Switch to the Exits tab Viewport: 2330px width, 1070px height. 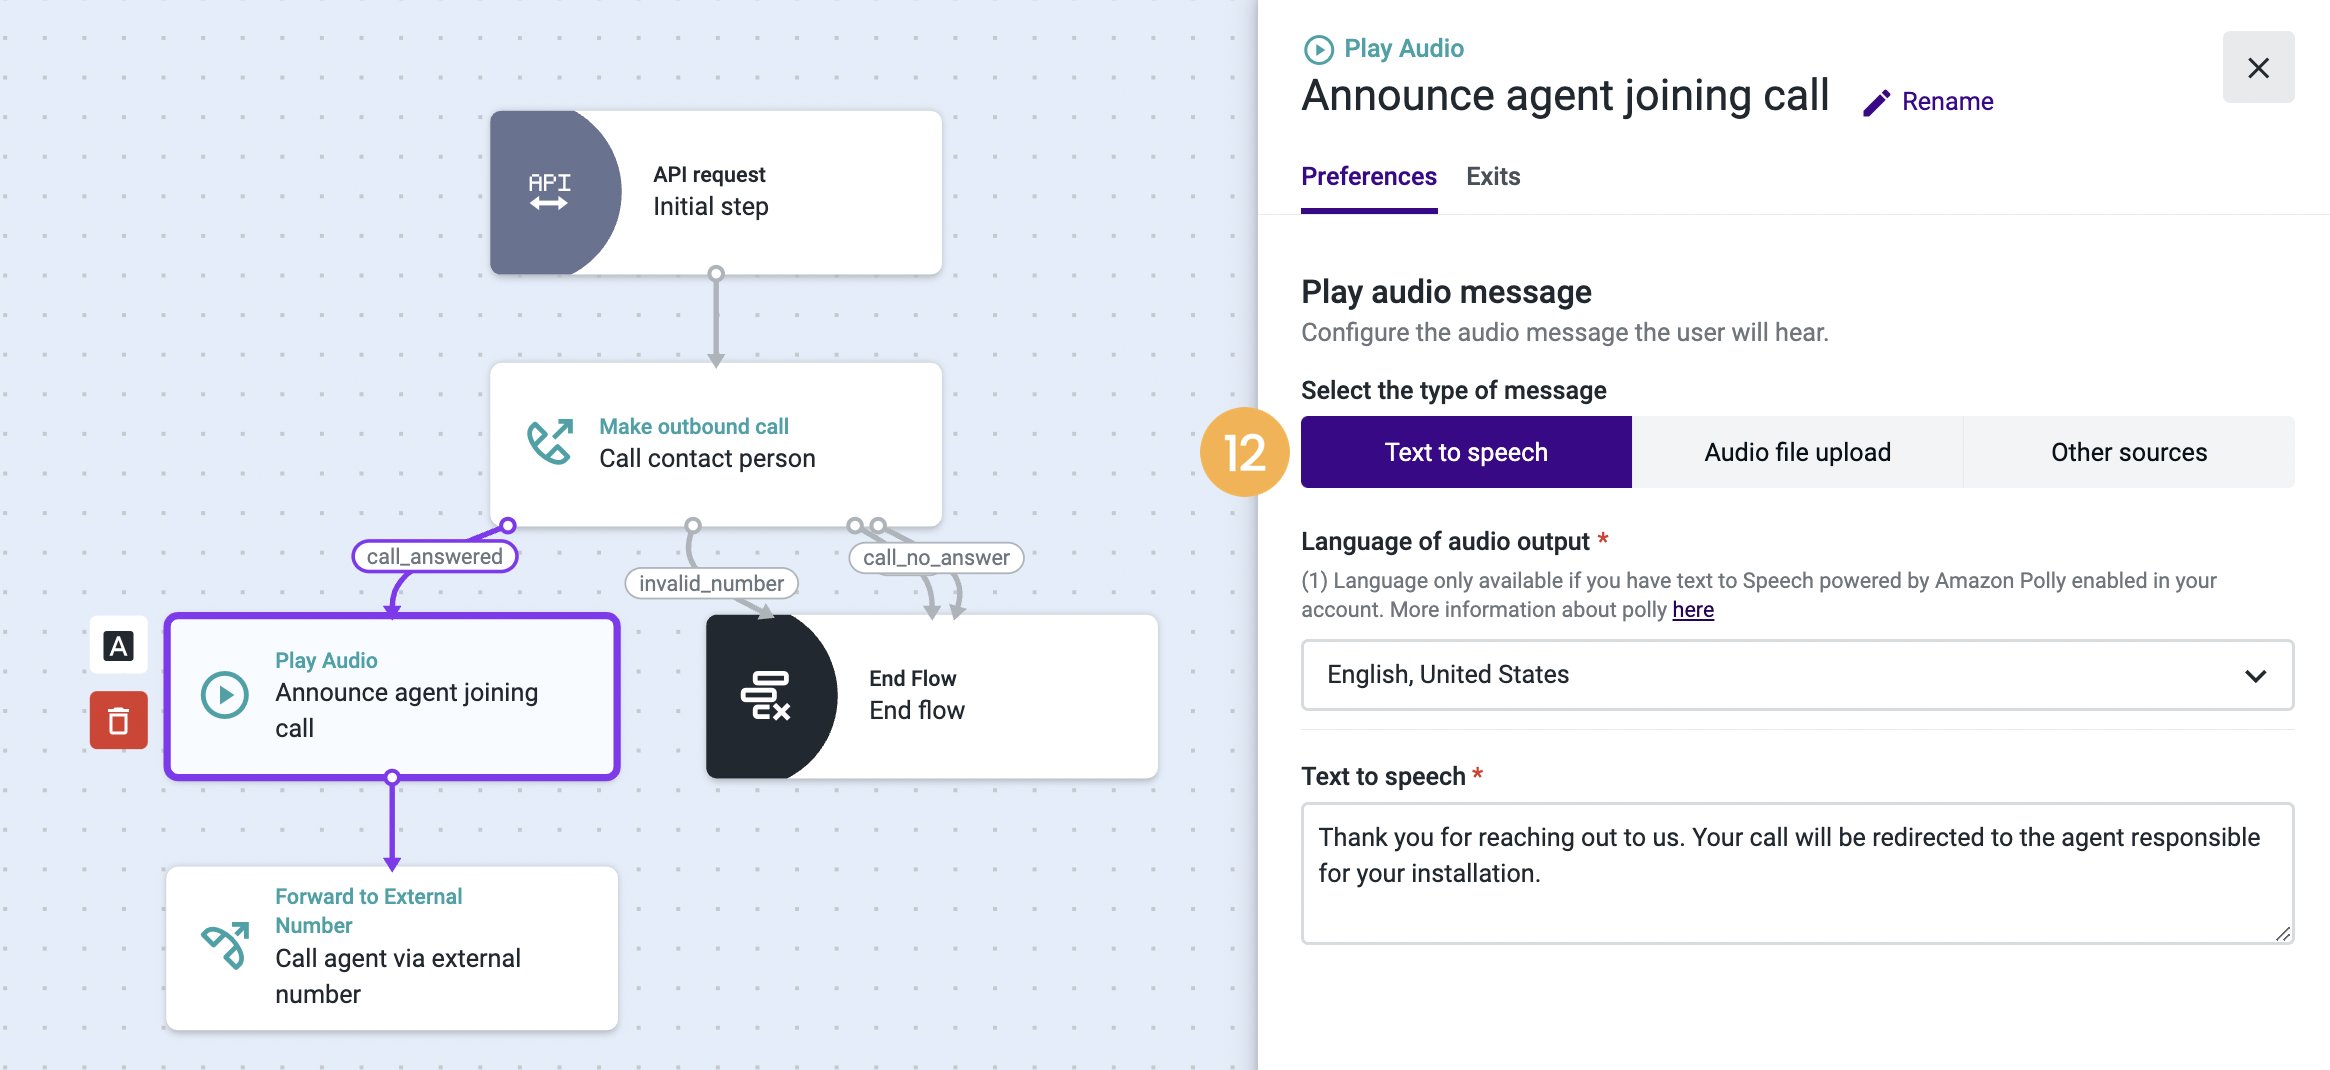click(x=1493, y=177)
